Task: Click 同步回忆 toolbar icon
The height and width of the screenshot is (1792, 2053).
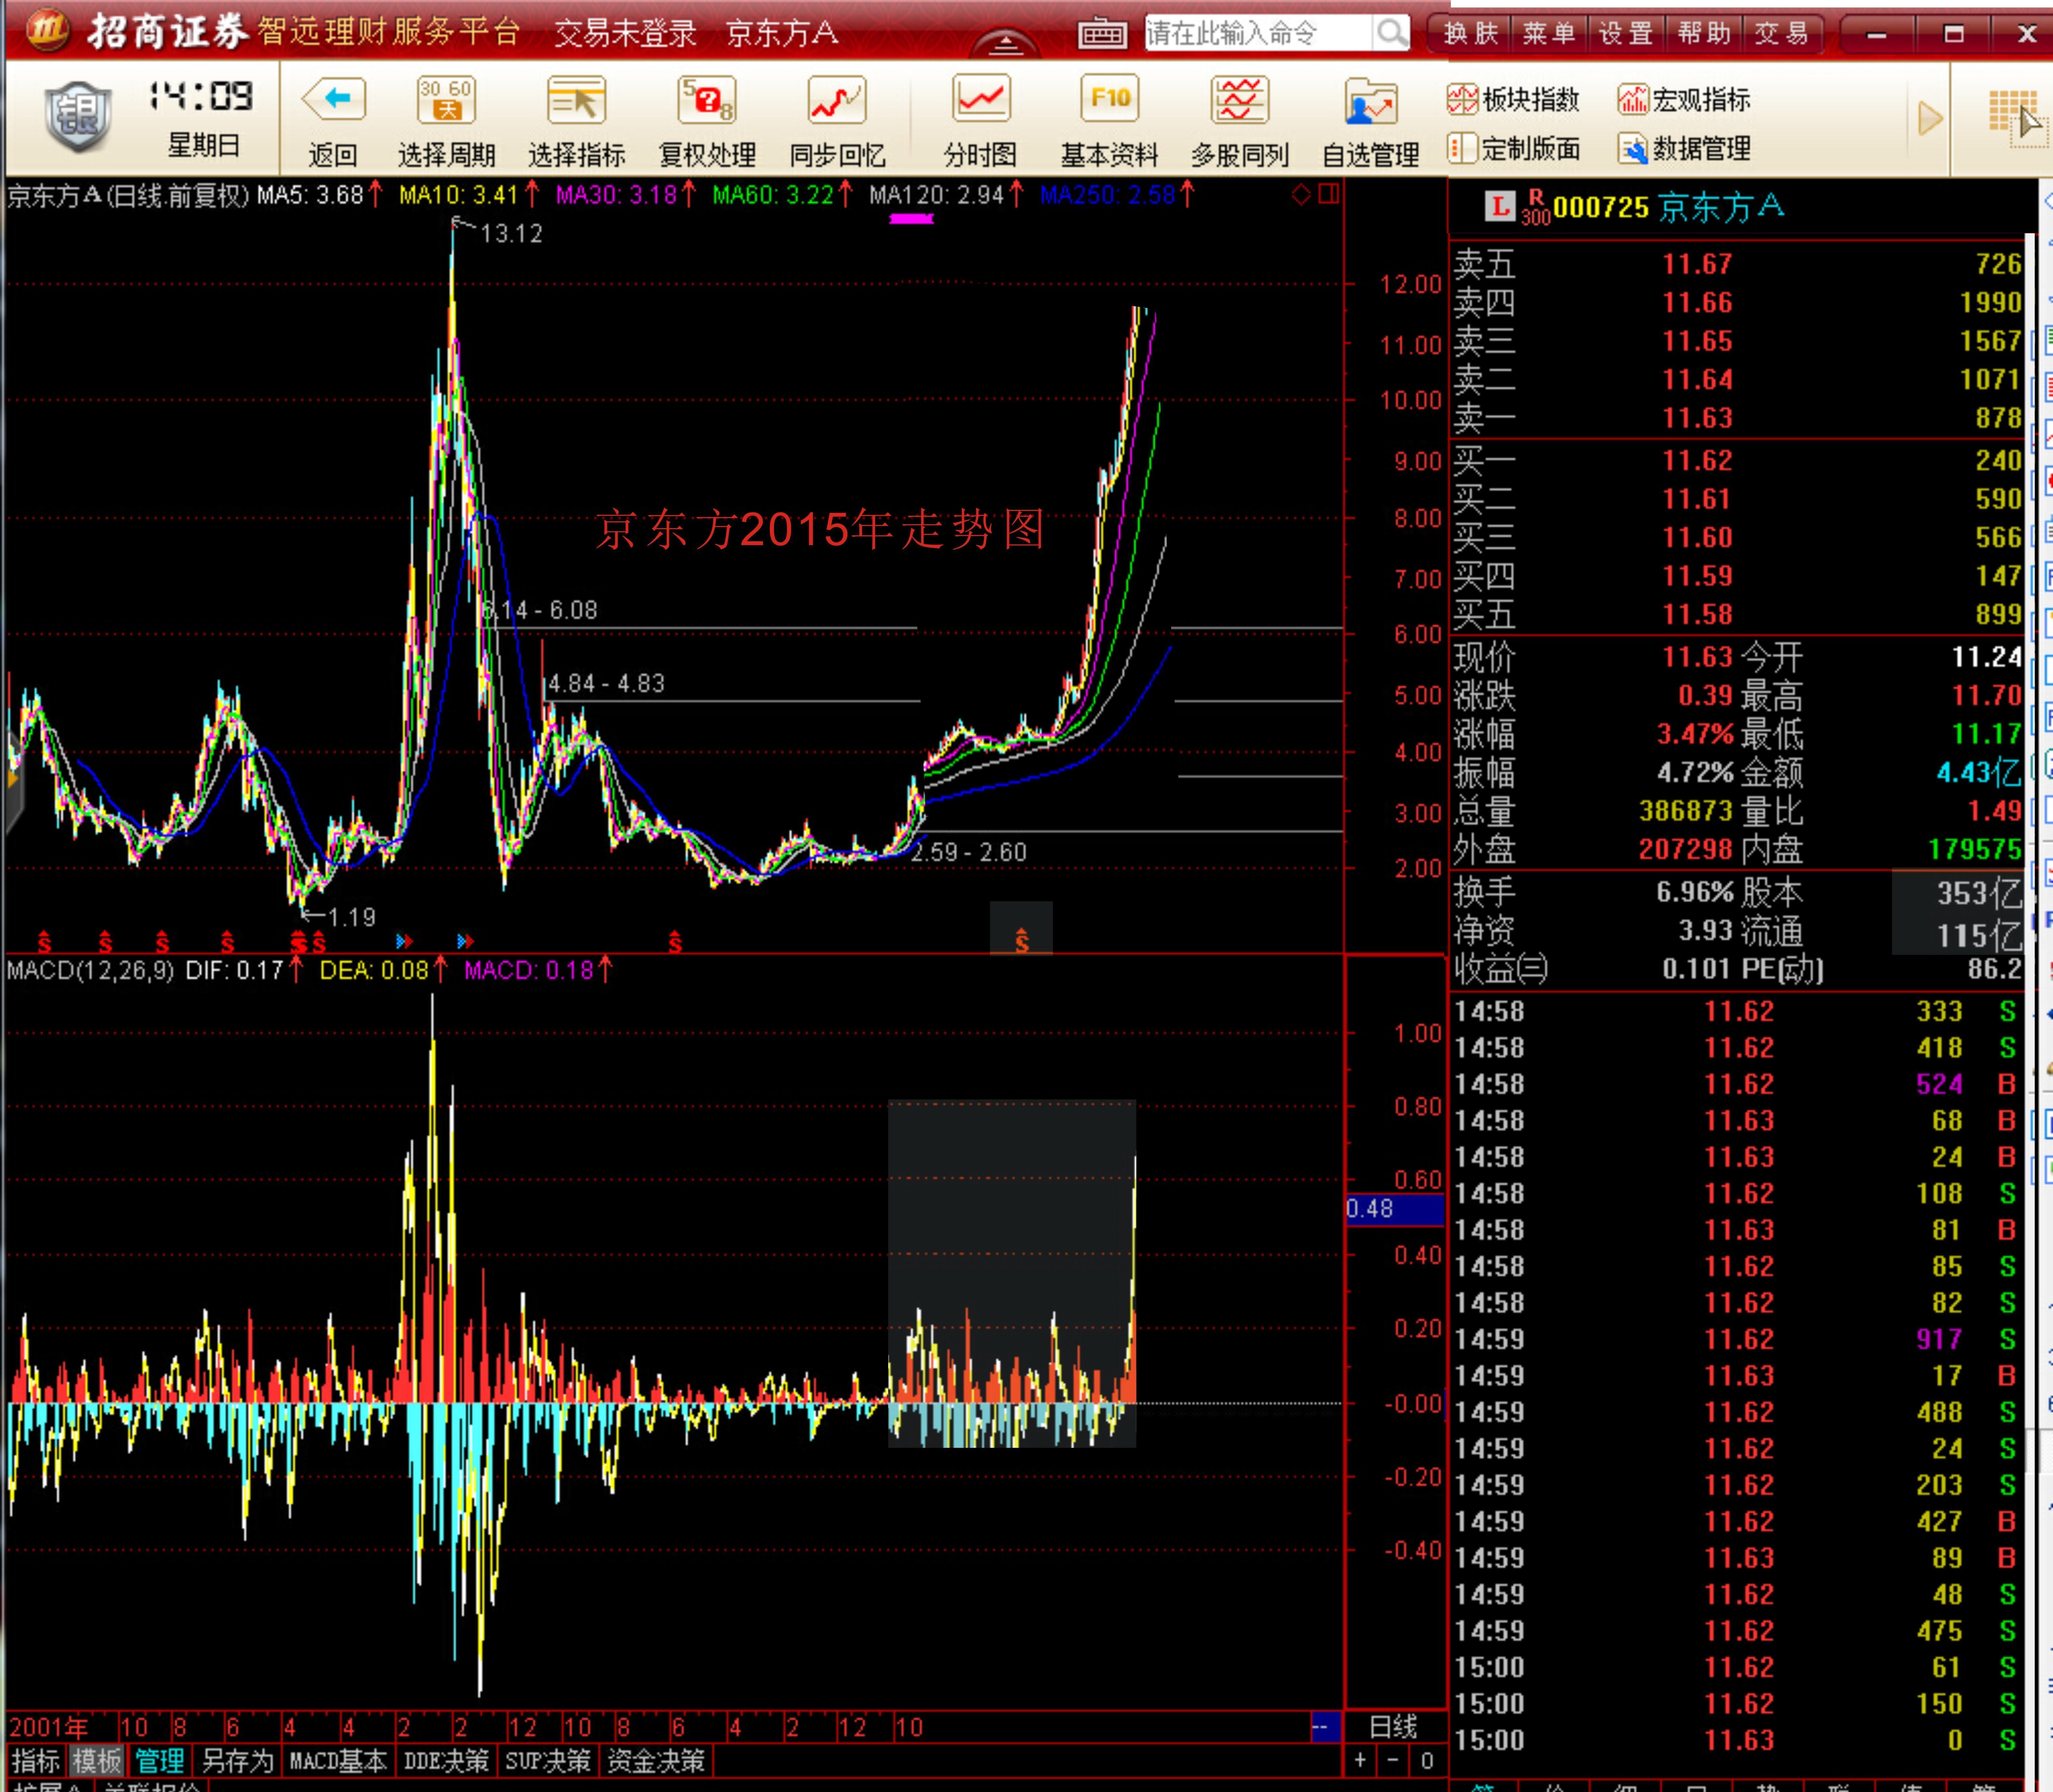Action: coord(837,100)
